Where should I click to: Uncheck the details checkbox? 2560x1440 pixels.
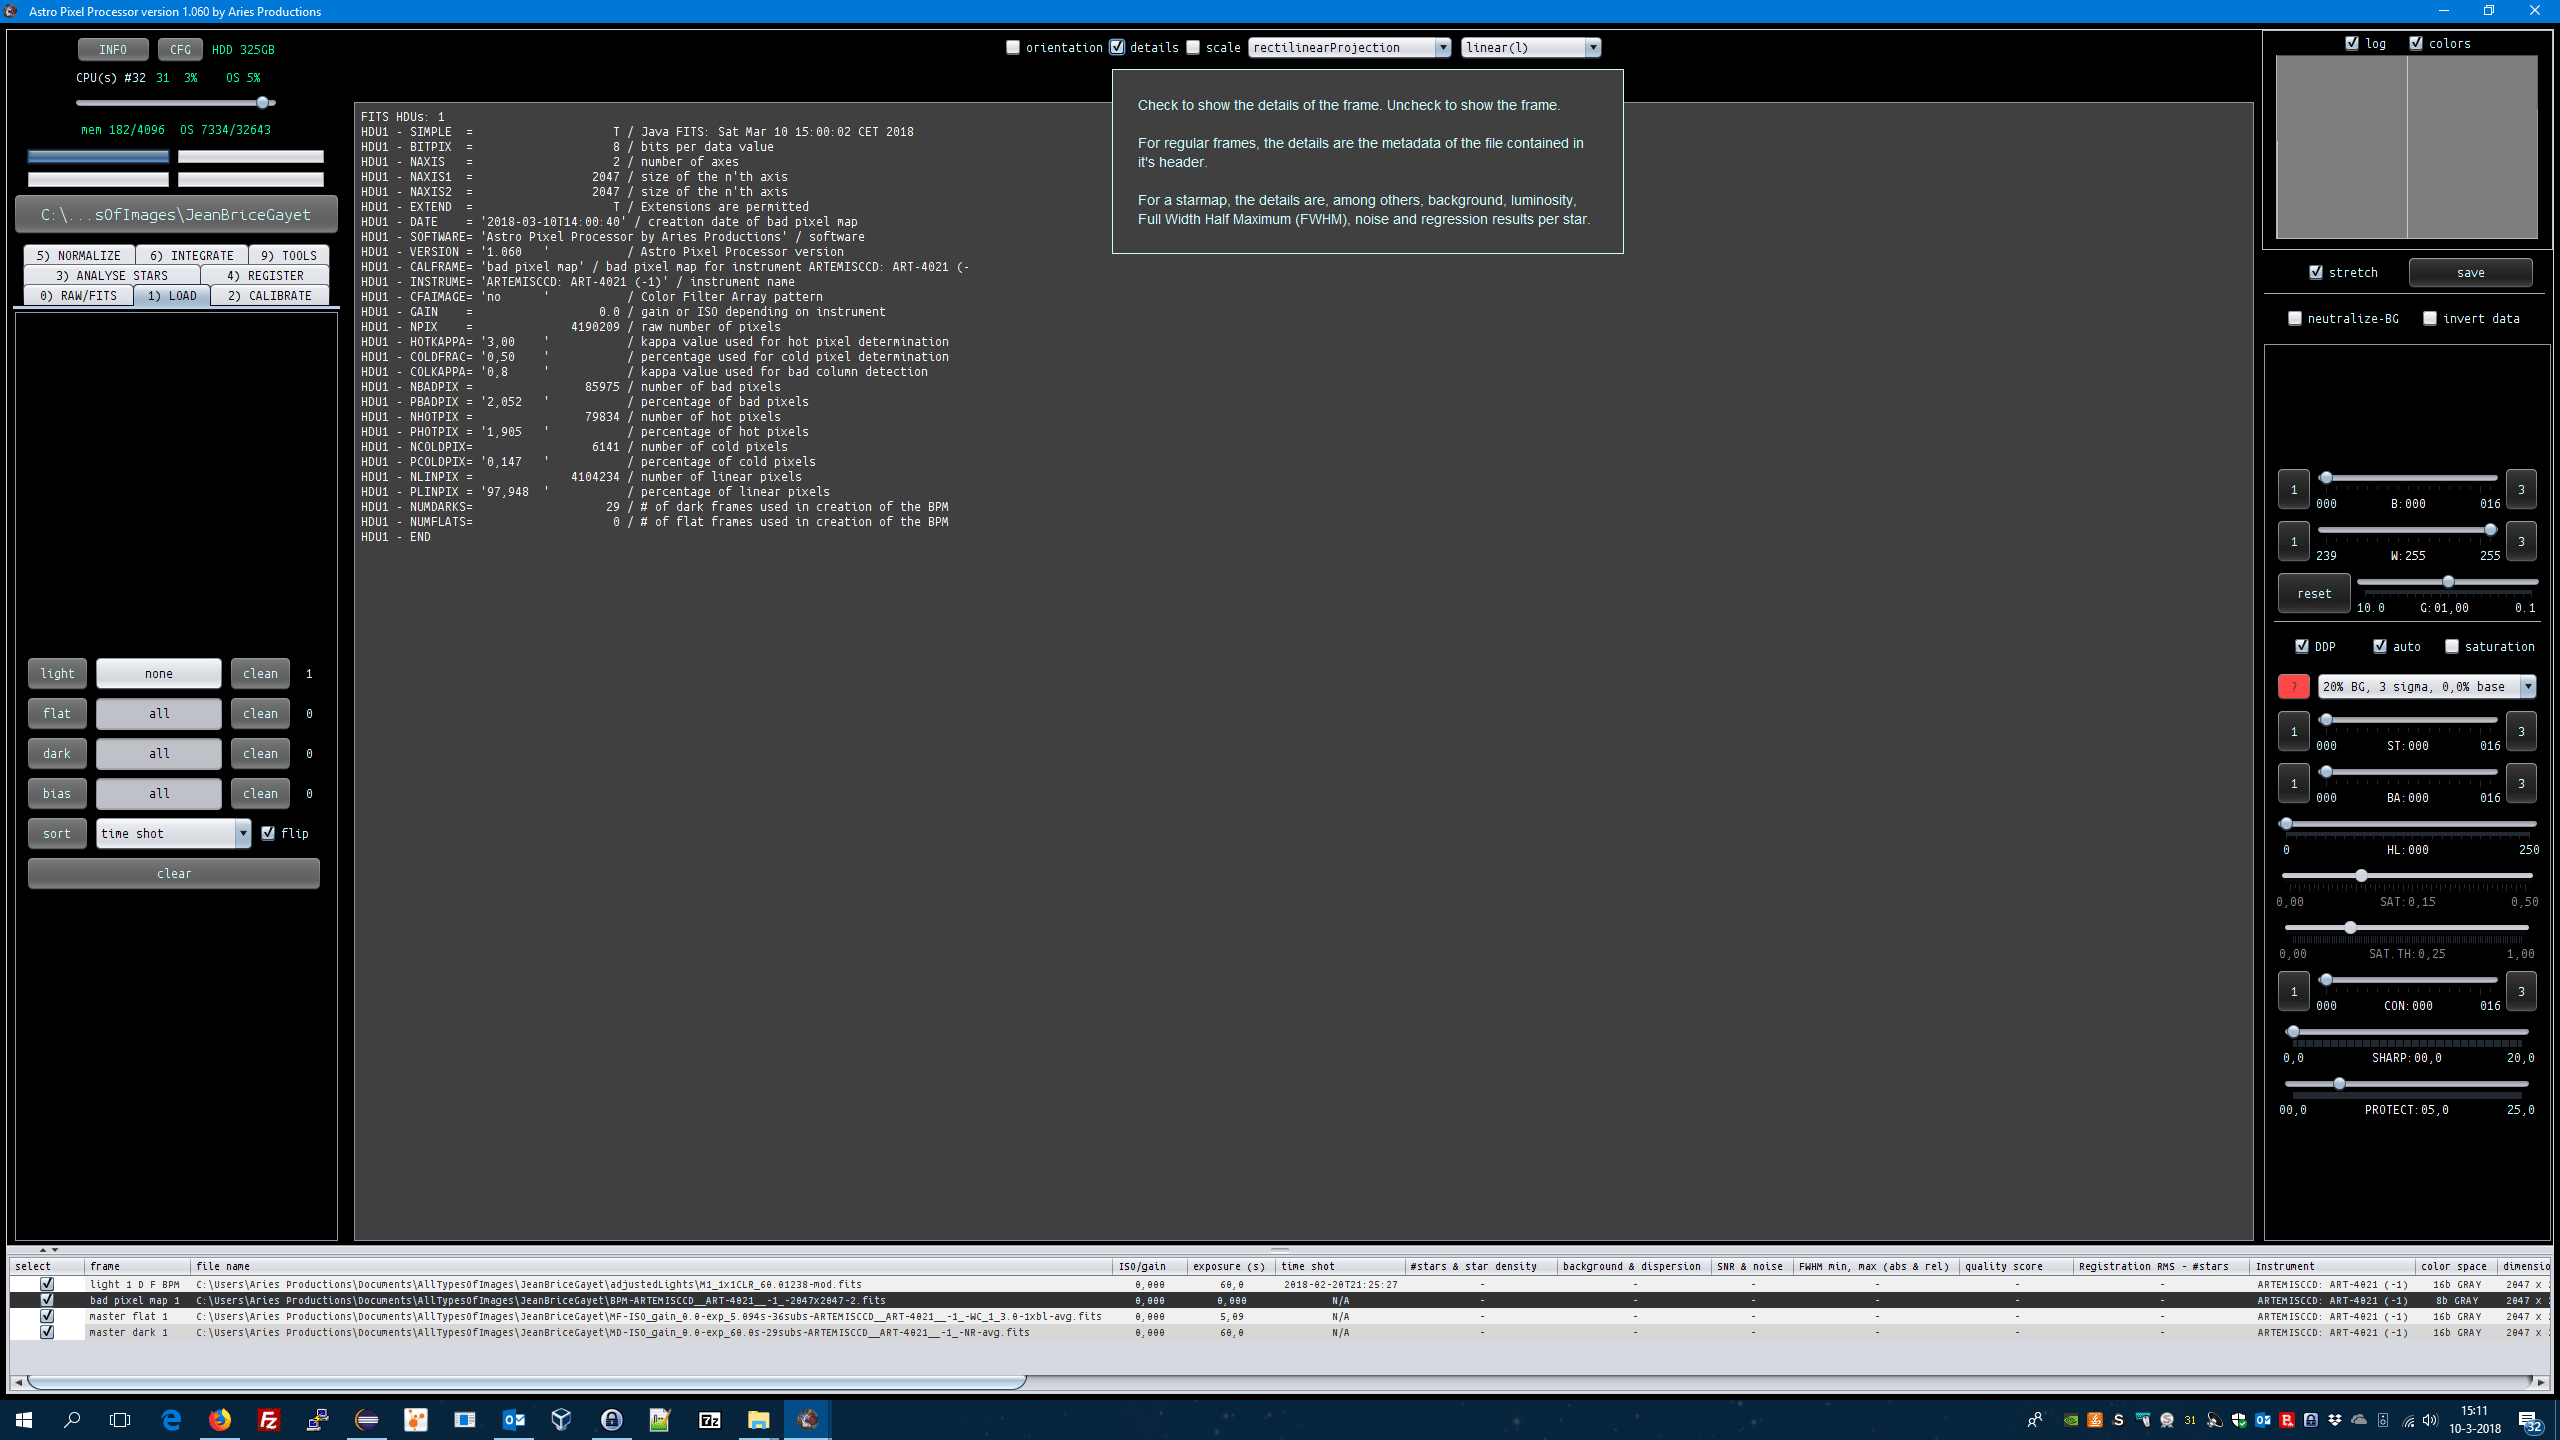point(1117,47)
